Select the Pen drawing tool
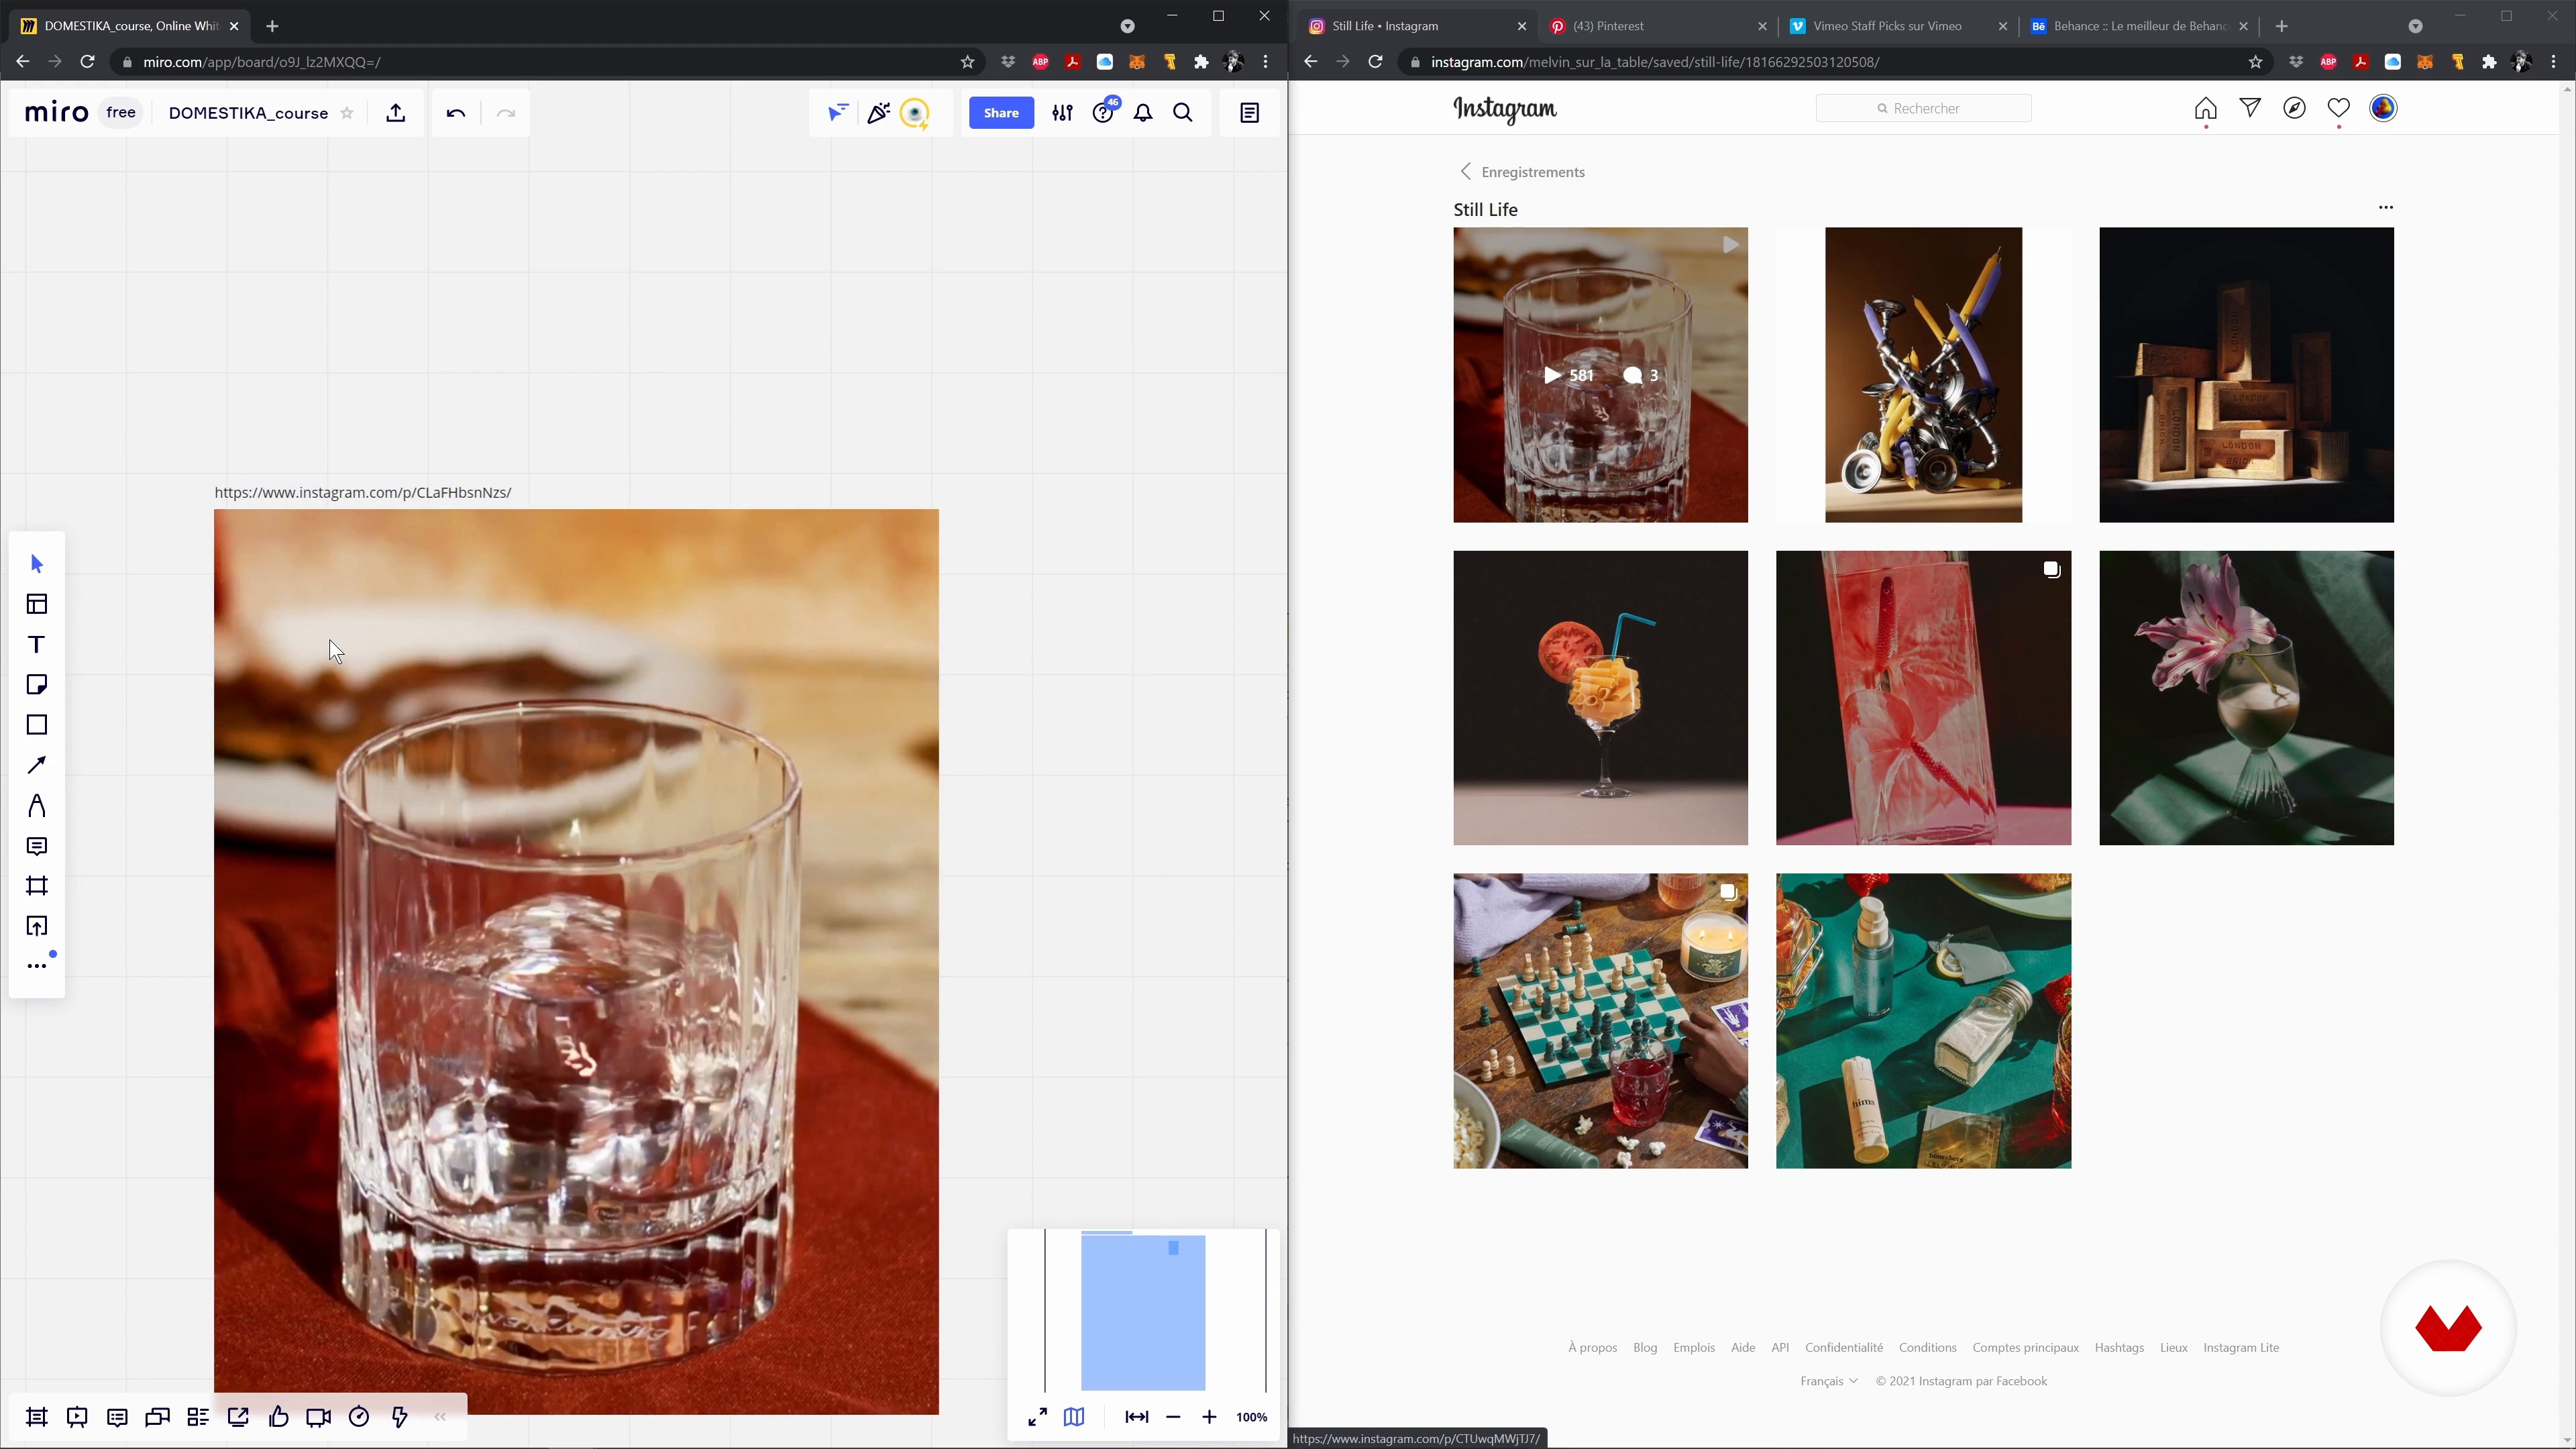The height and width of the screenshot is (1449, 2576). [37, 806]
